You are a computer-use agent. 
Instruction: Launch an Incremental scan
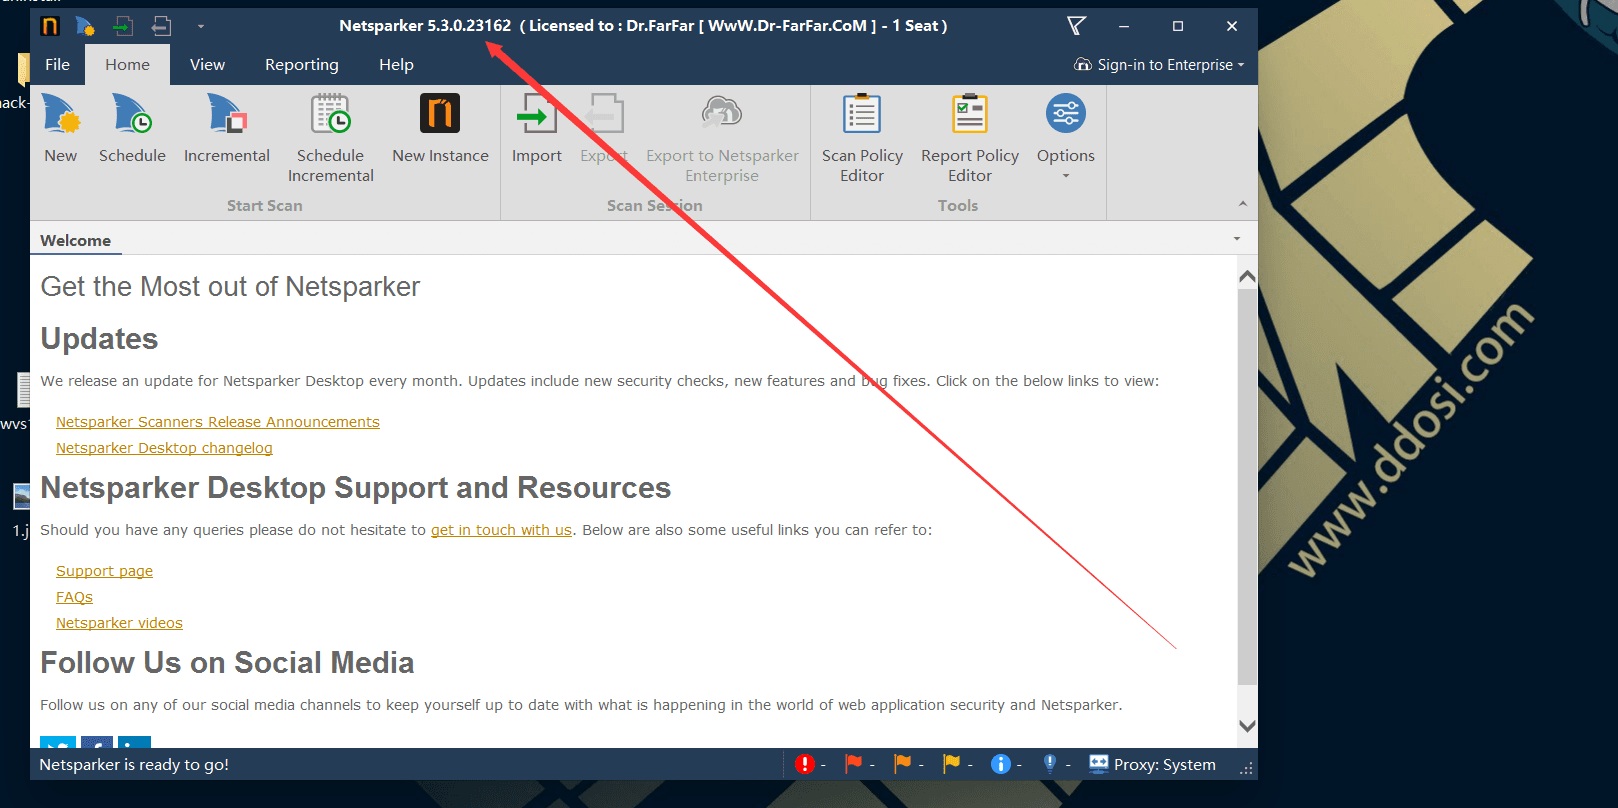coord(227,128)
